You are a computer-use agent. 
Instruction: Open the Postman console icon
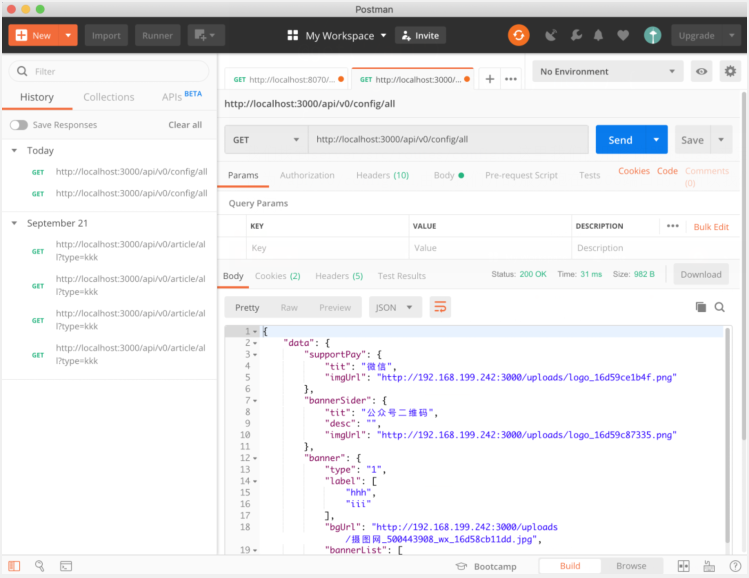[66, 566]
